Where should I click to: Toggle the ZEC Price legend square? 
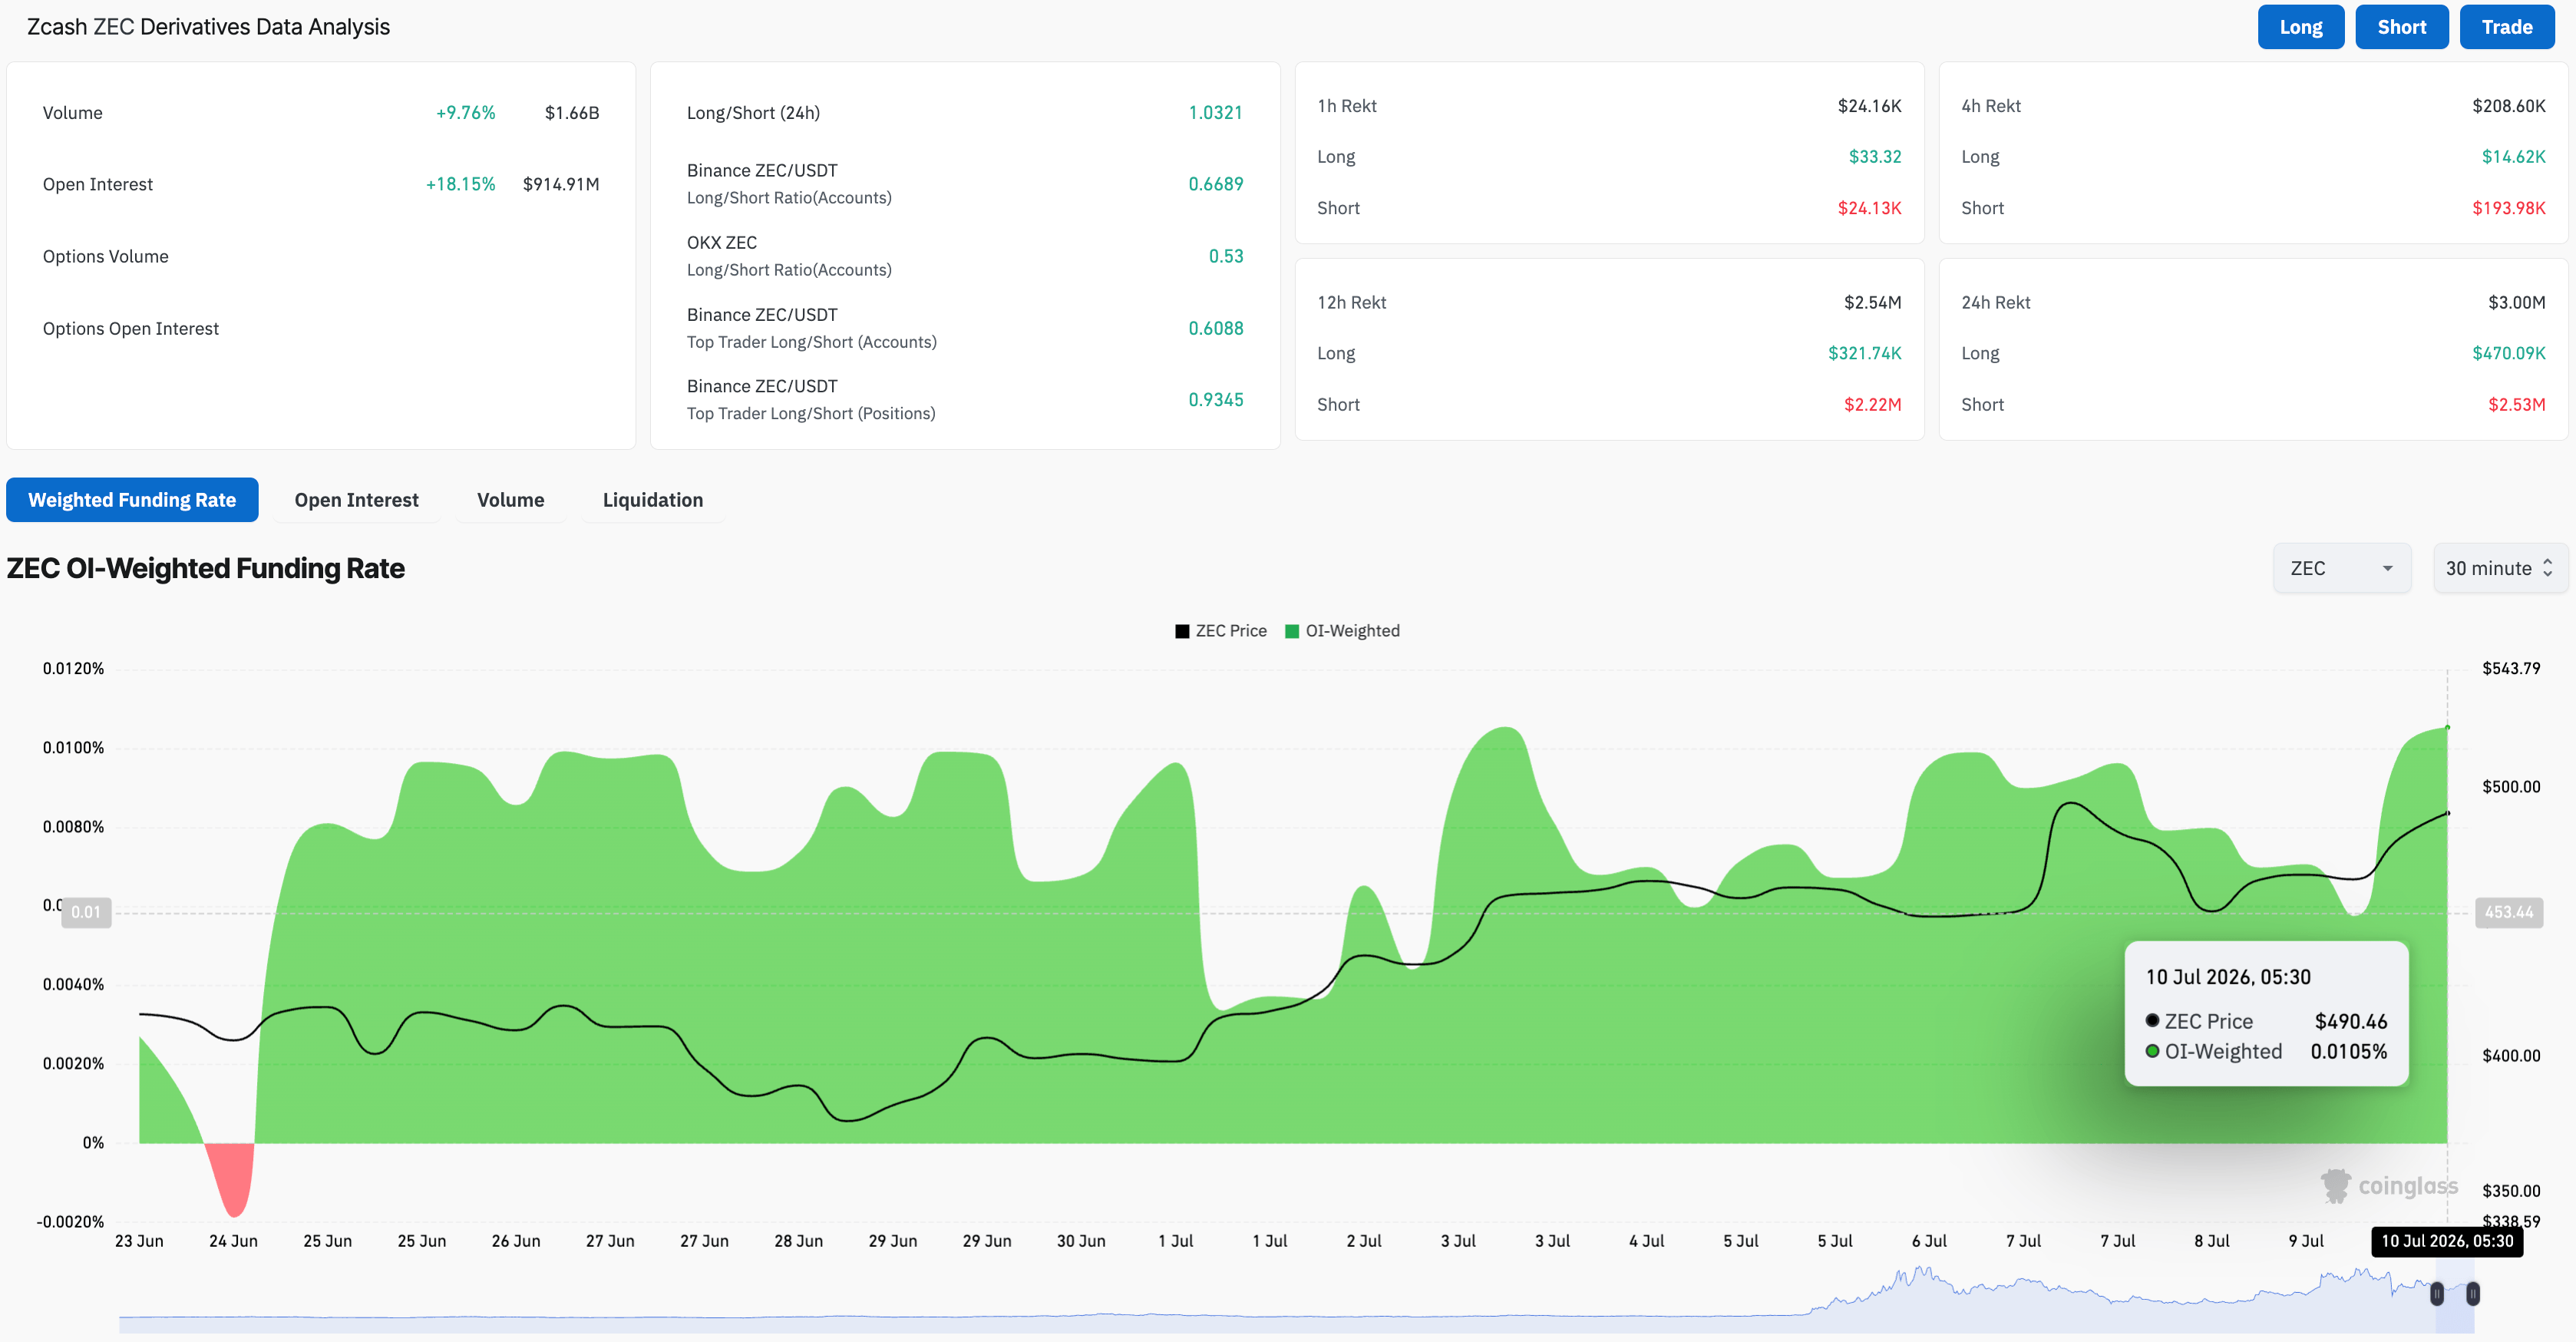1182,631
